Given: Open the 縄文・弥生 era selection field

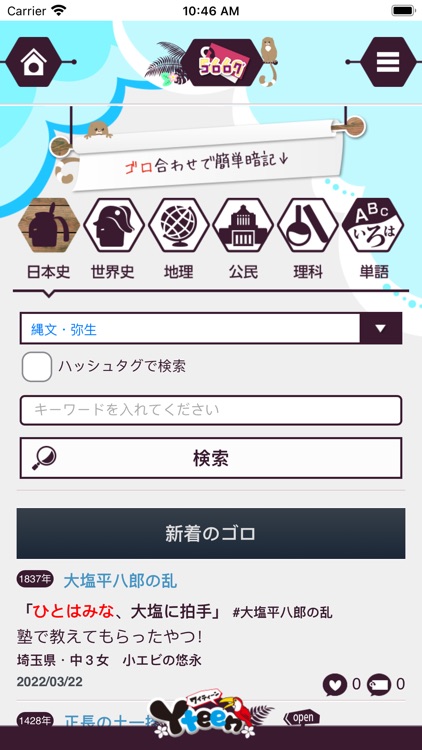Looking at the screenshot, I should [211, 329].
